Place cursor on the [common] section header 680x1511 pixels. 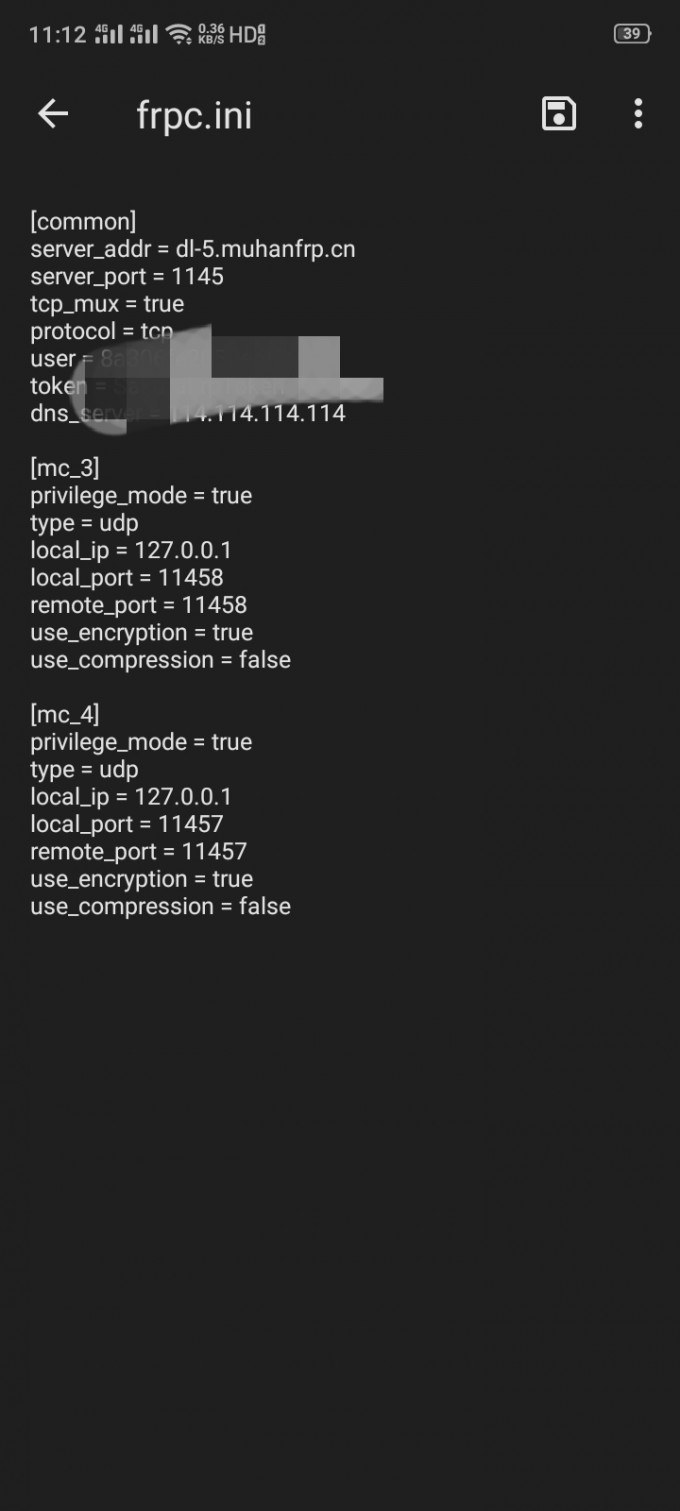pos(83,221)
